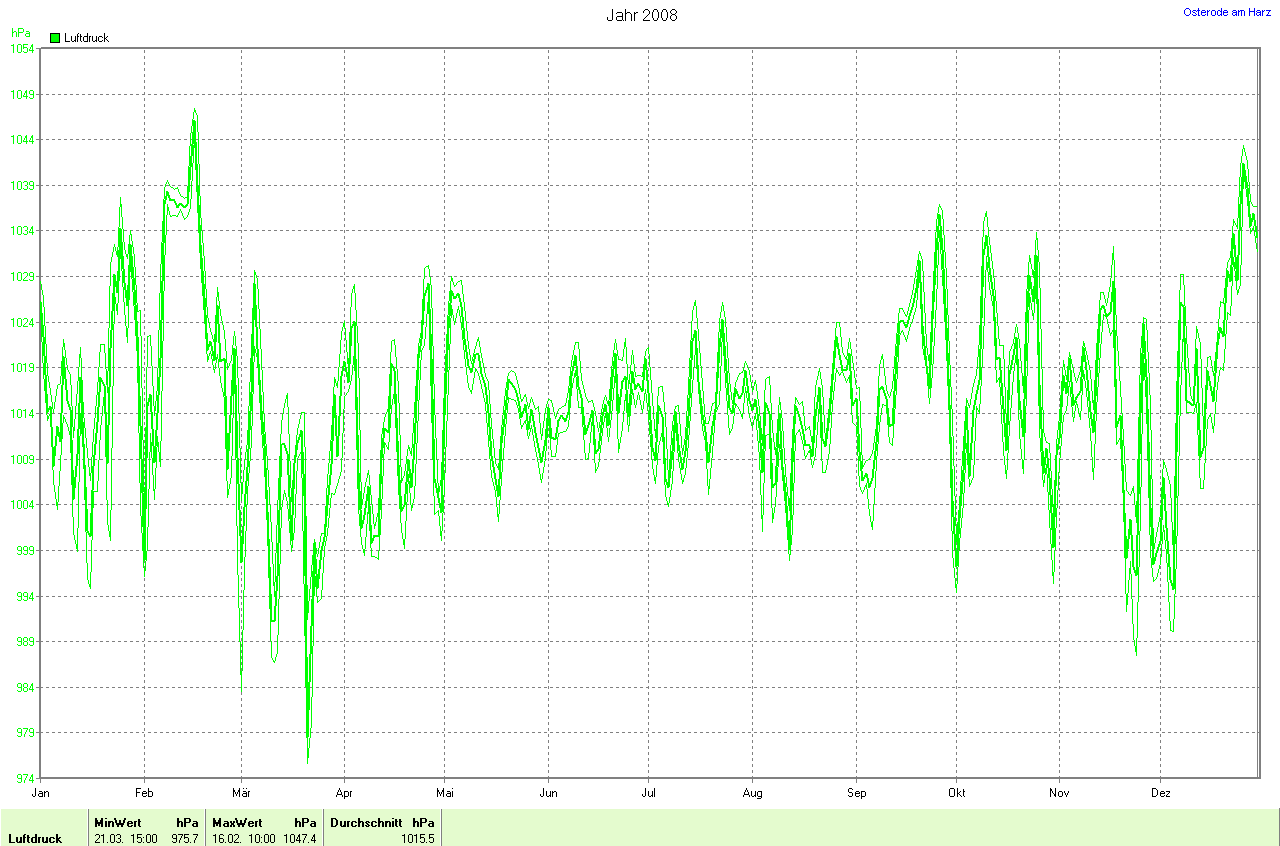The width and height of the screenshot is (1280, 846).
Task: Click the 1015.5 average value cell
Action: [x=417, y=839]
